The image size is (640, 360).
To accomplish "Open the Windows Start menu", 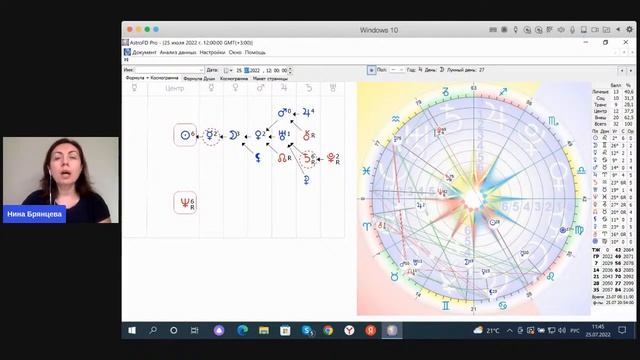I will (x=132, y=330).
